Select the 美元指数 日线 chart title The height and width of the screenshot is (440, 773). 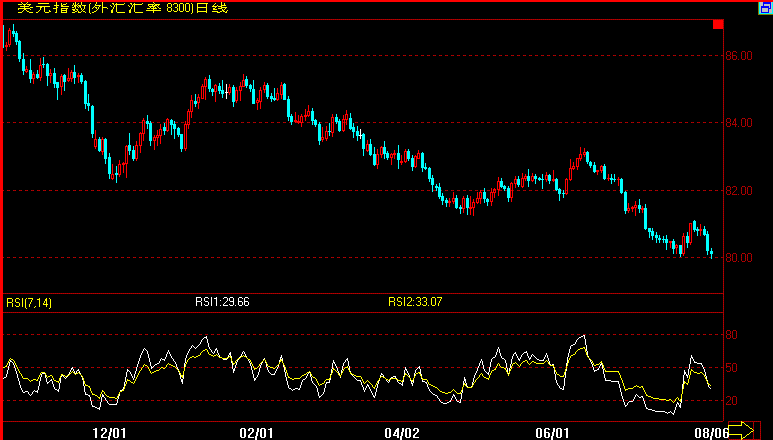123,8
